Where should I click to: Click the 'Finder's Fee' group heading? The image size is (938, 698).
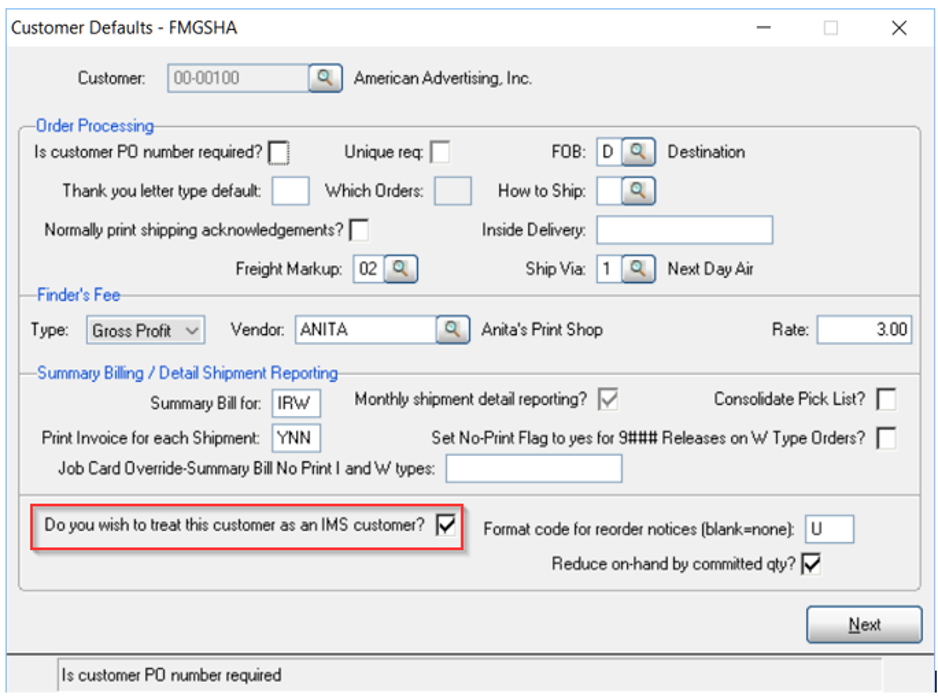coord(78,295)
